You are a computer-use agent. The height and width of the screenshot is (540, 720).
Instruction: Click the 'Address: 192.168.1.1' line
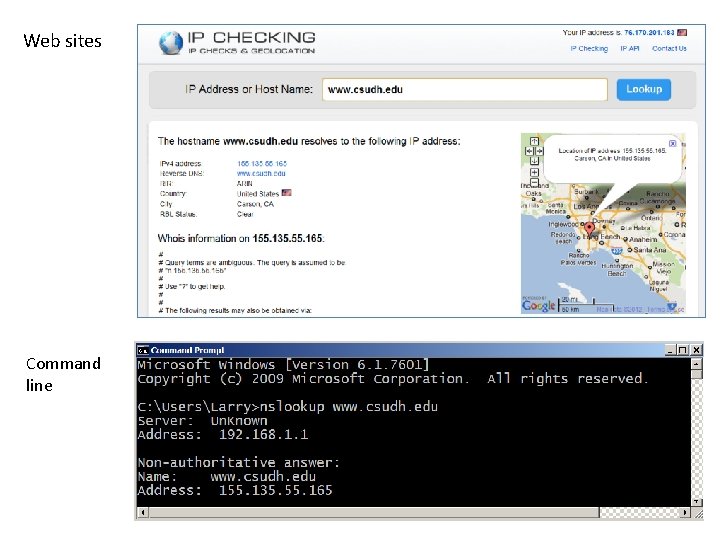click(223, 435)
